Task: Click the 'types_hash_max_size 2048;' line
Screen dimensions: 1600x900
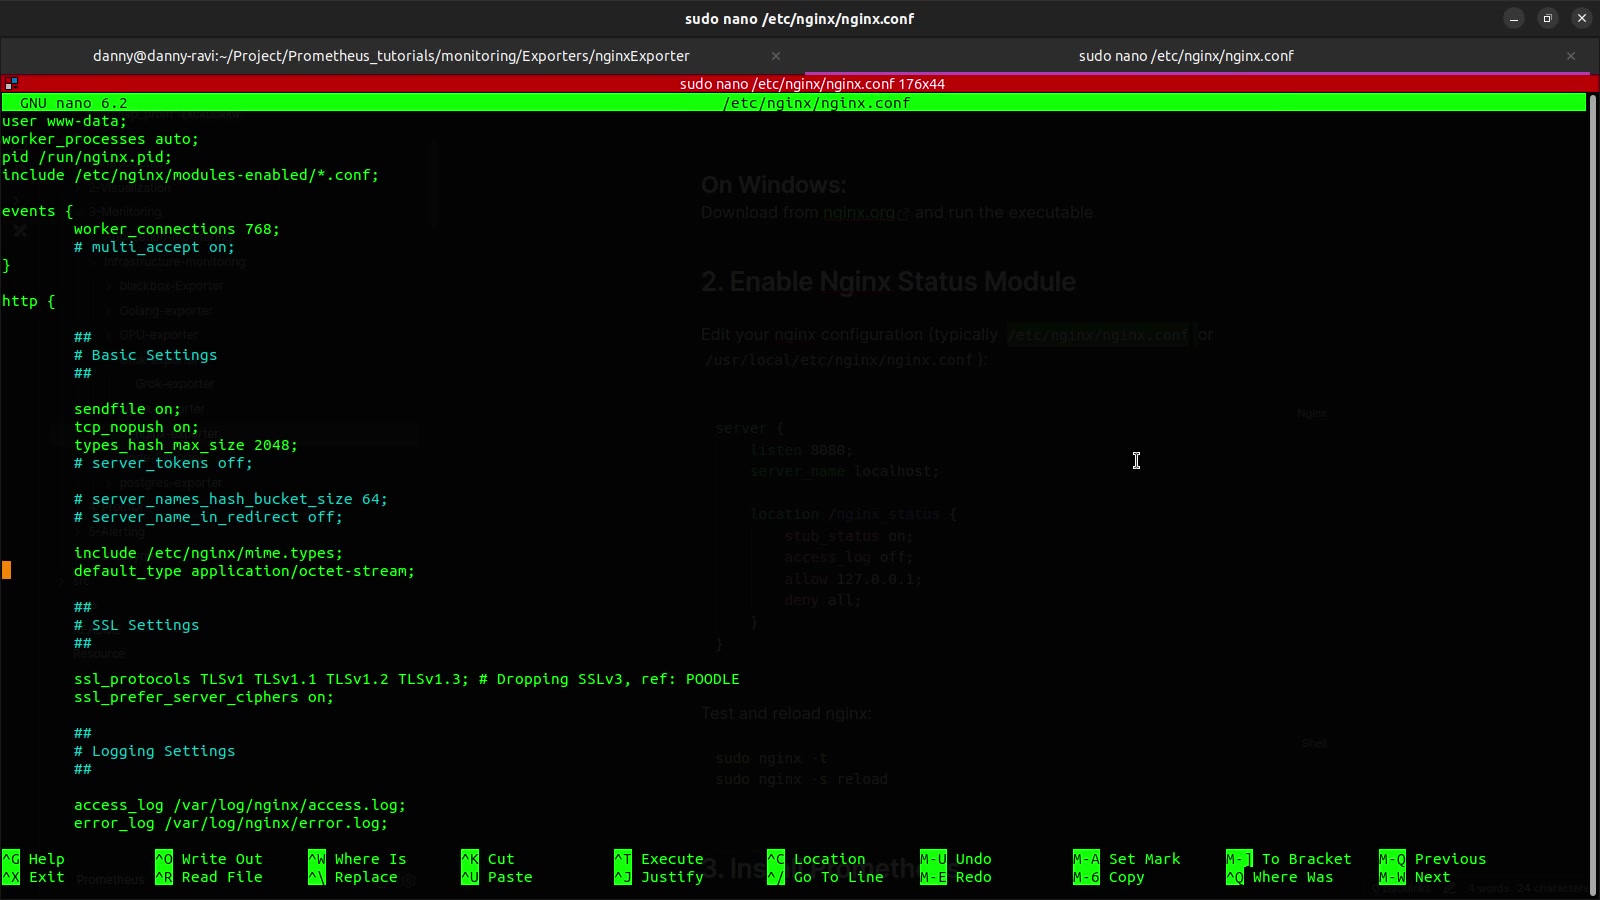Action: coord(186,445)
